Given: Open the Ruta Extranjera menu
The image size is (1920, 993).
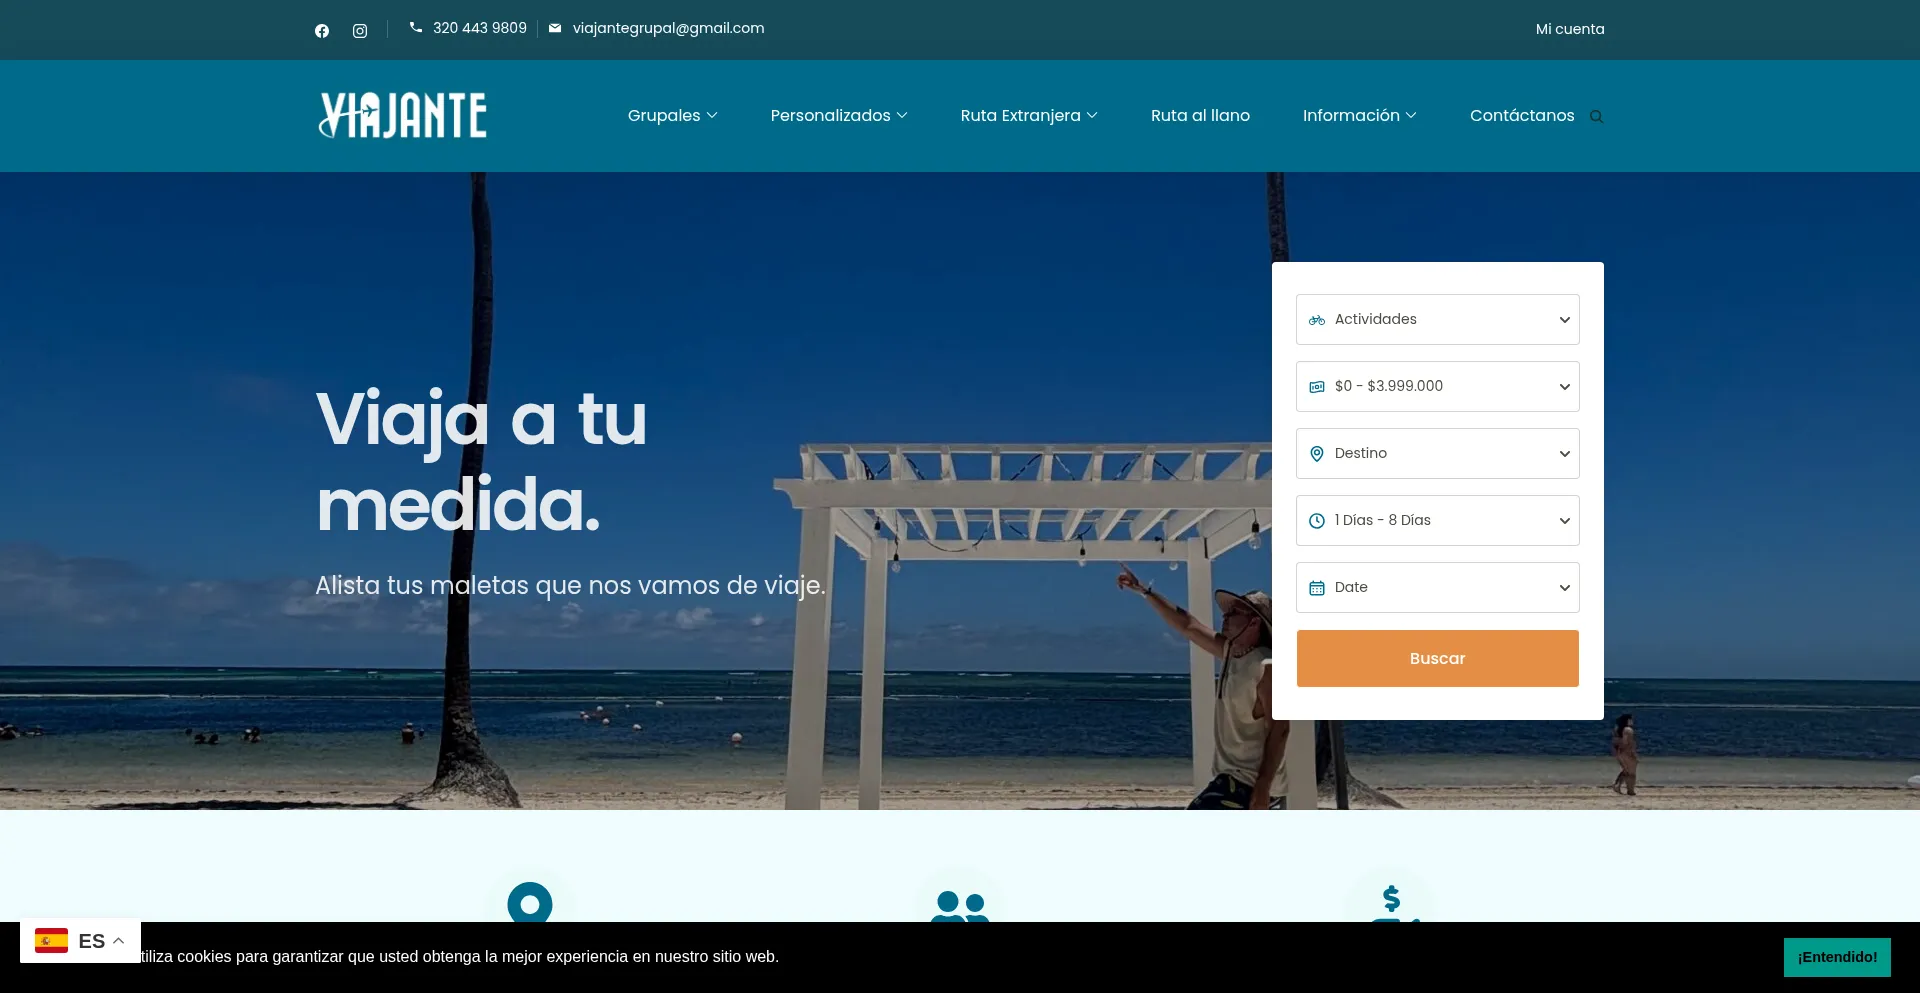Looking at the screenshot, I should click(1028, 116).
